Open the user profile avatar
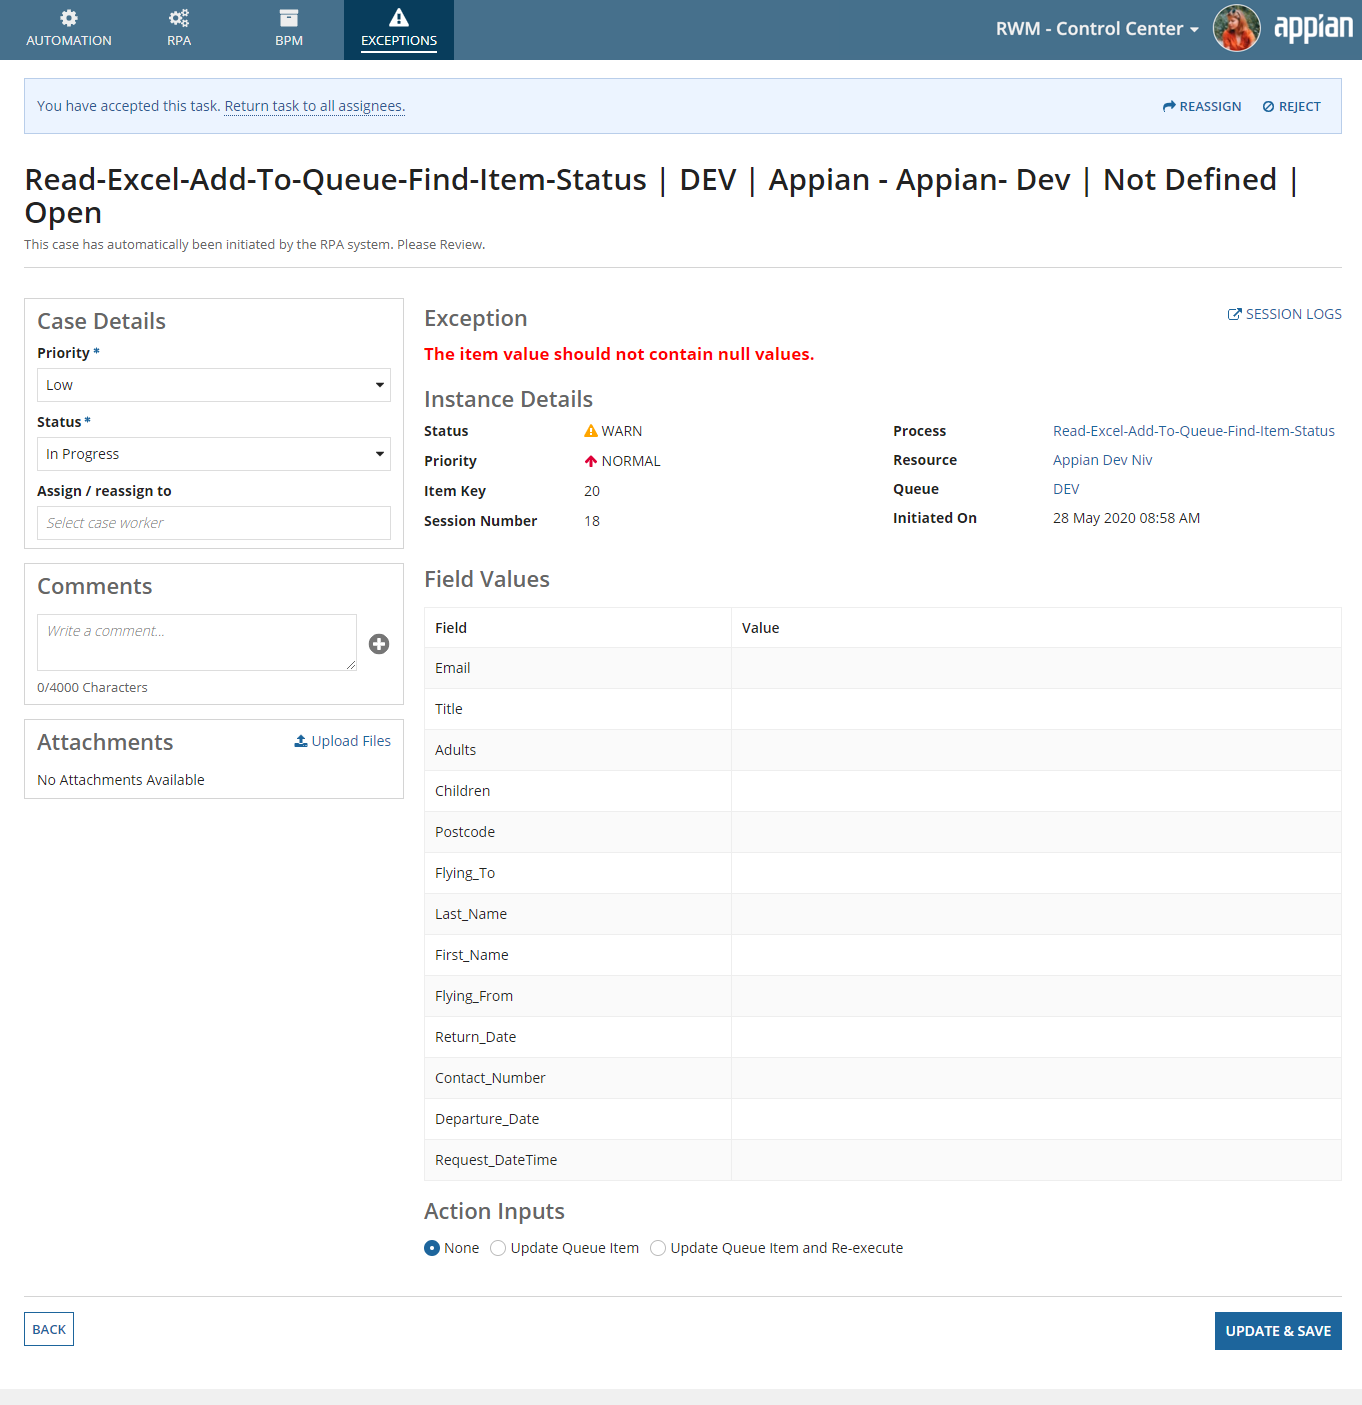Viewport: 1362px width, 1405px height. 1236,28
